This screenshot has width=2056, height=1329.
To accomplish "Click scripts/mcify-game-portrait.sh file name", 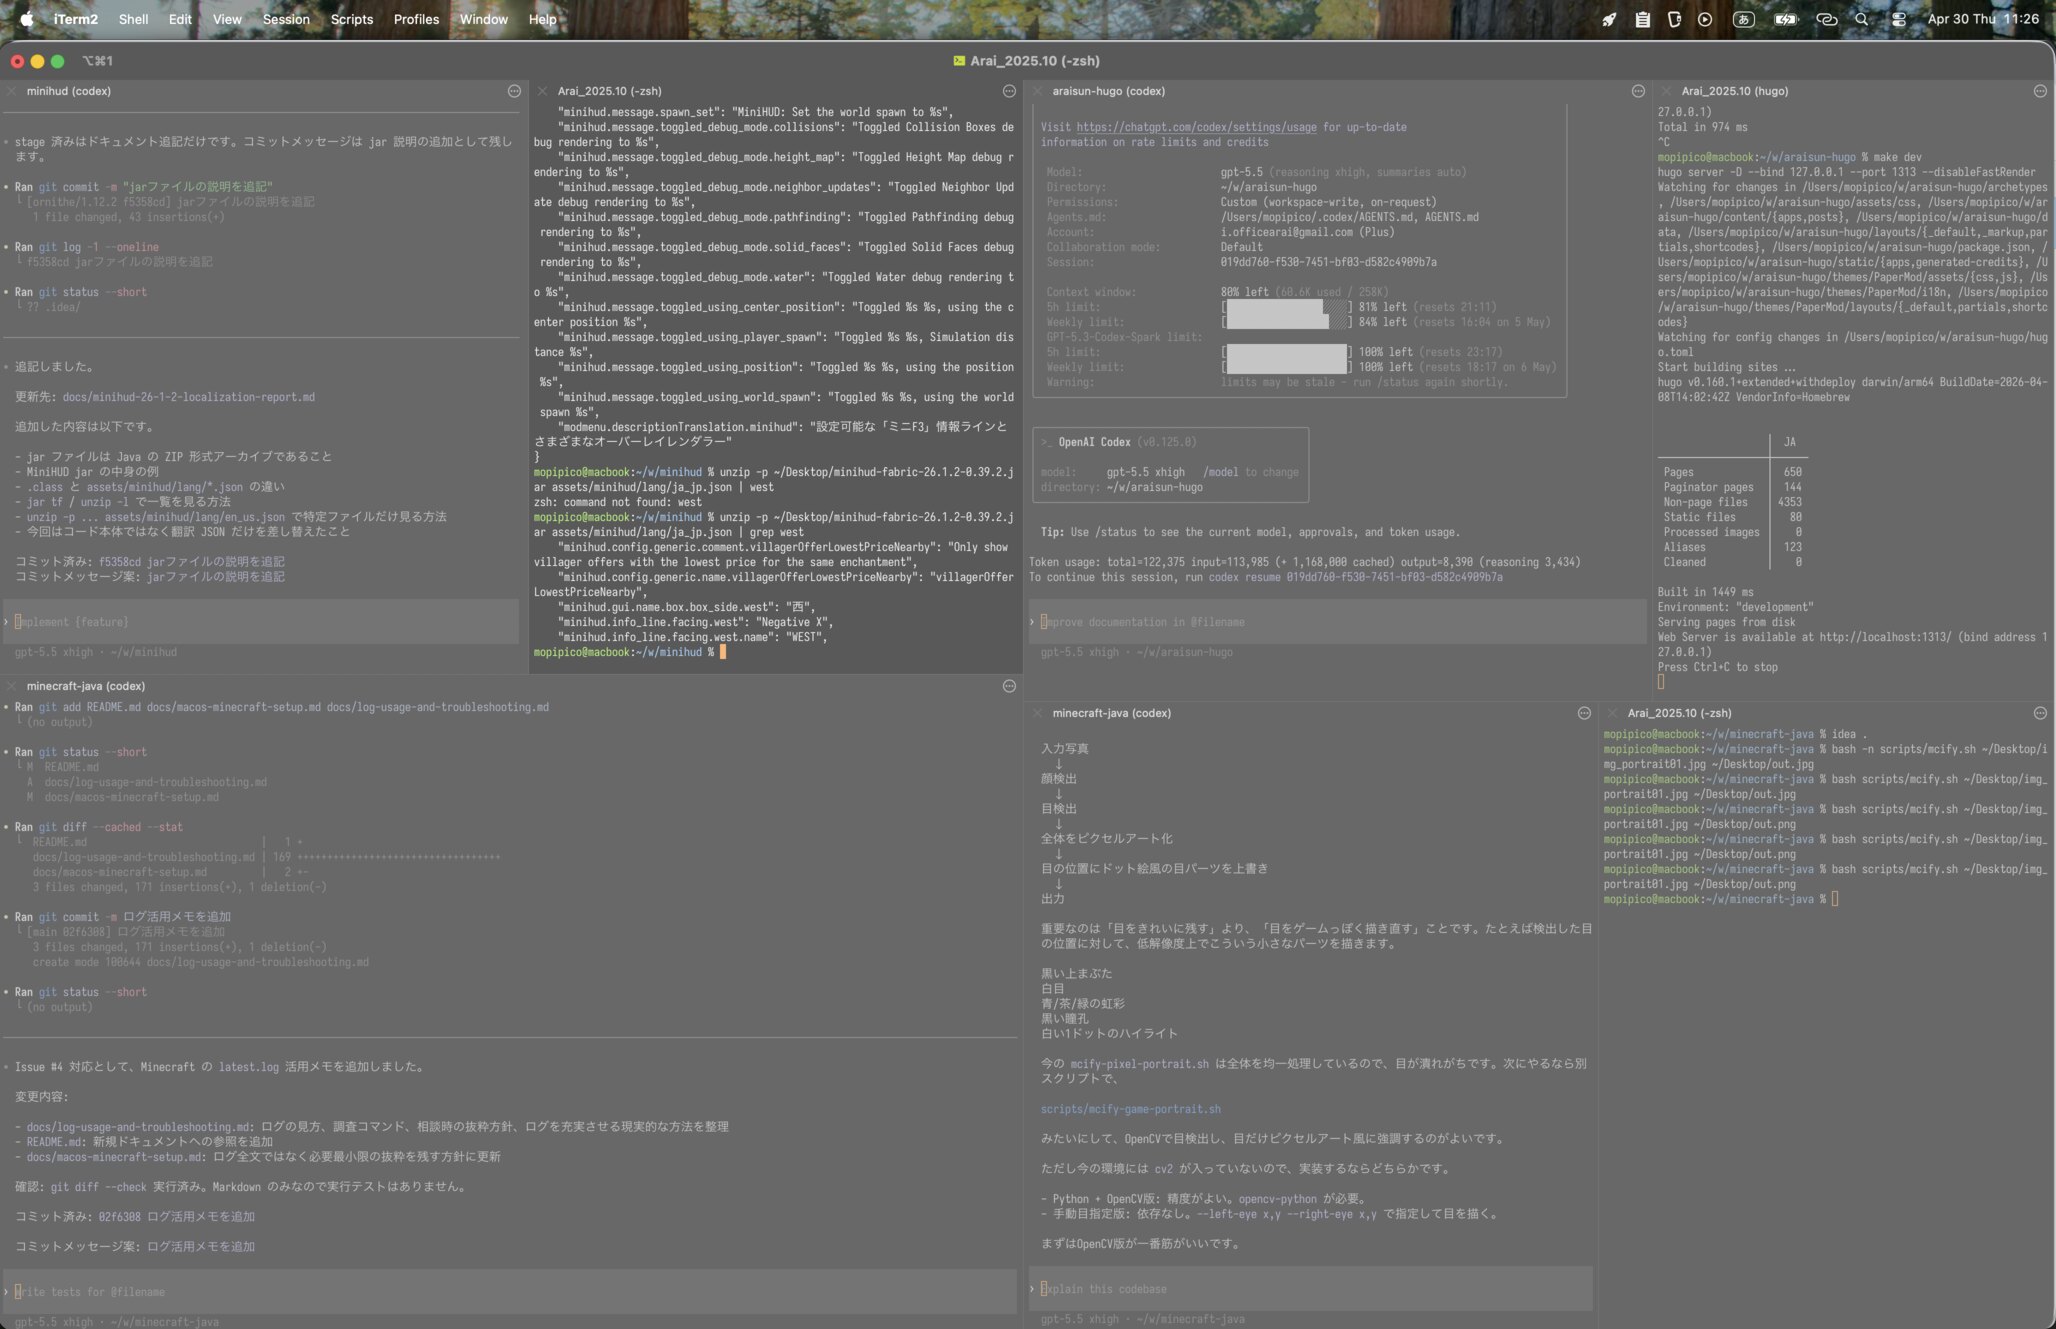I will (x=1130, y=1109).
